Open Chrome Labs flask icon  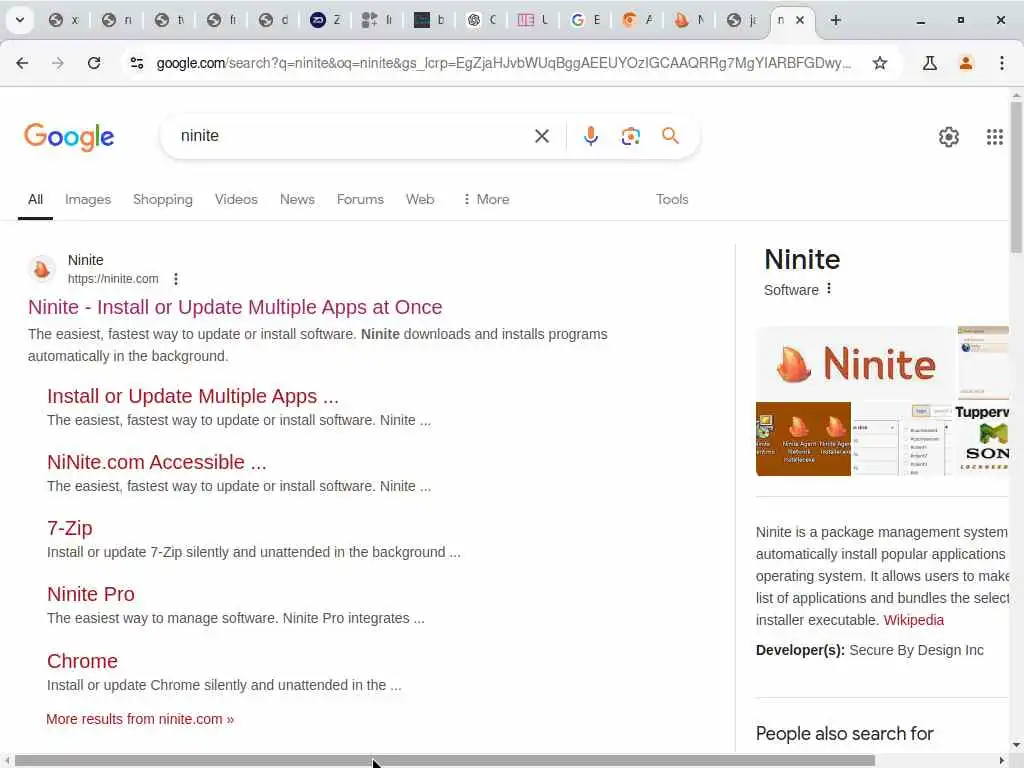click(930, 63)
